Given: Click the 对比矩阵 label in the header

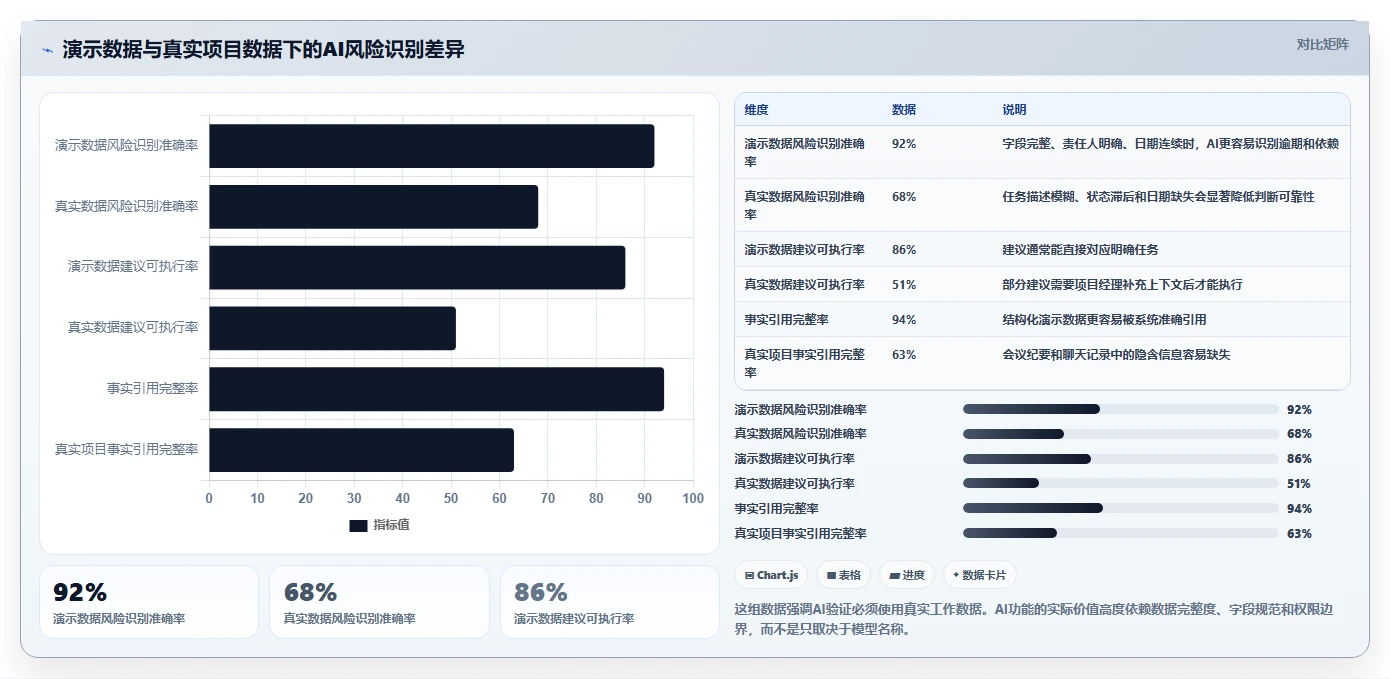Looking at the screenshot, I should (1322, 44).
